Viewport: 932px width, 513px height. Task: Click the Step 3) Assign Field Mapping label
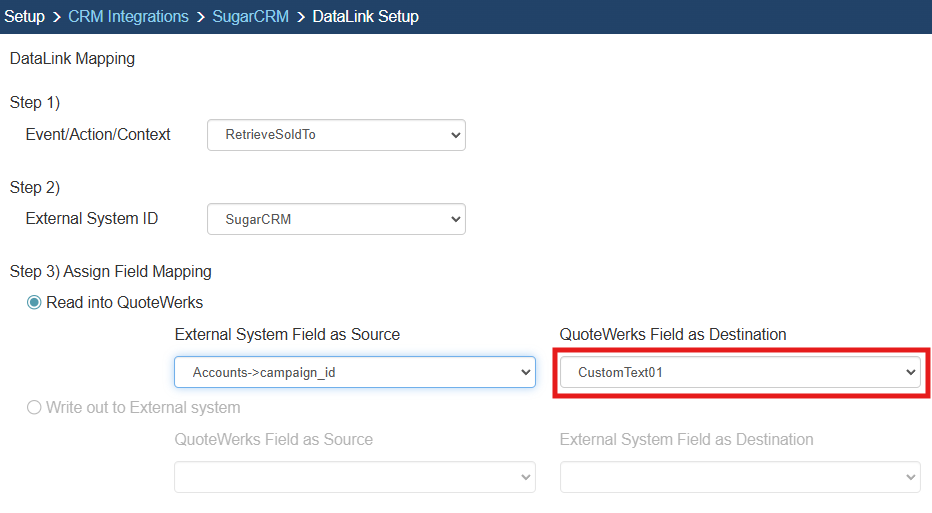[110, 271]
